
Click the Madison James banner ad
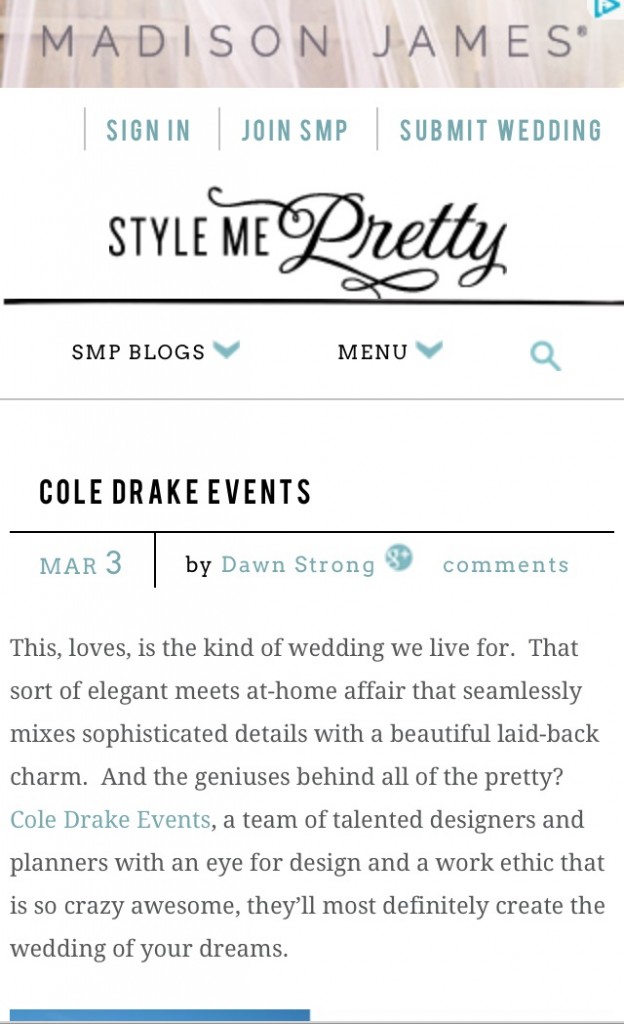tap(312, 43)
